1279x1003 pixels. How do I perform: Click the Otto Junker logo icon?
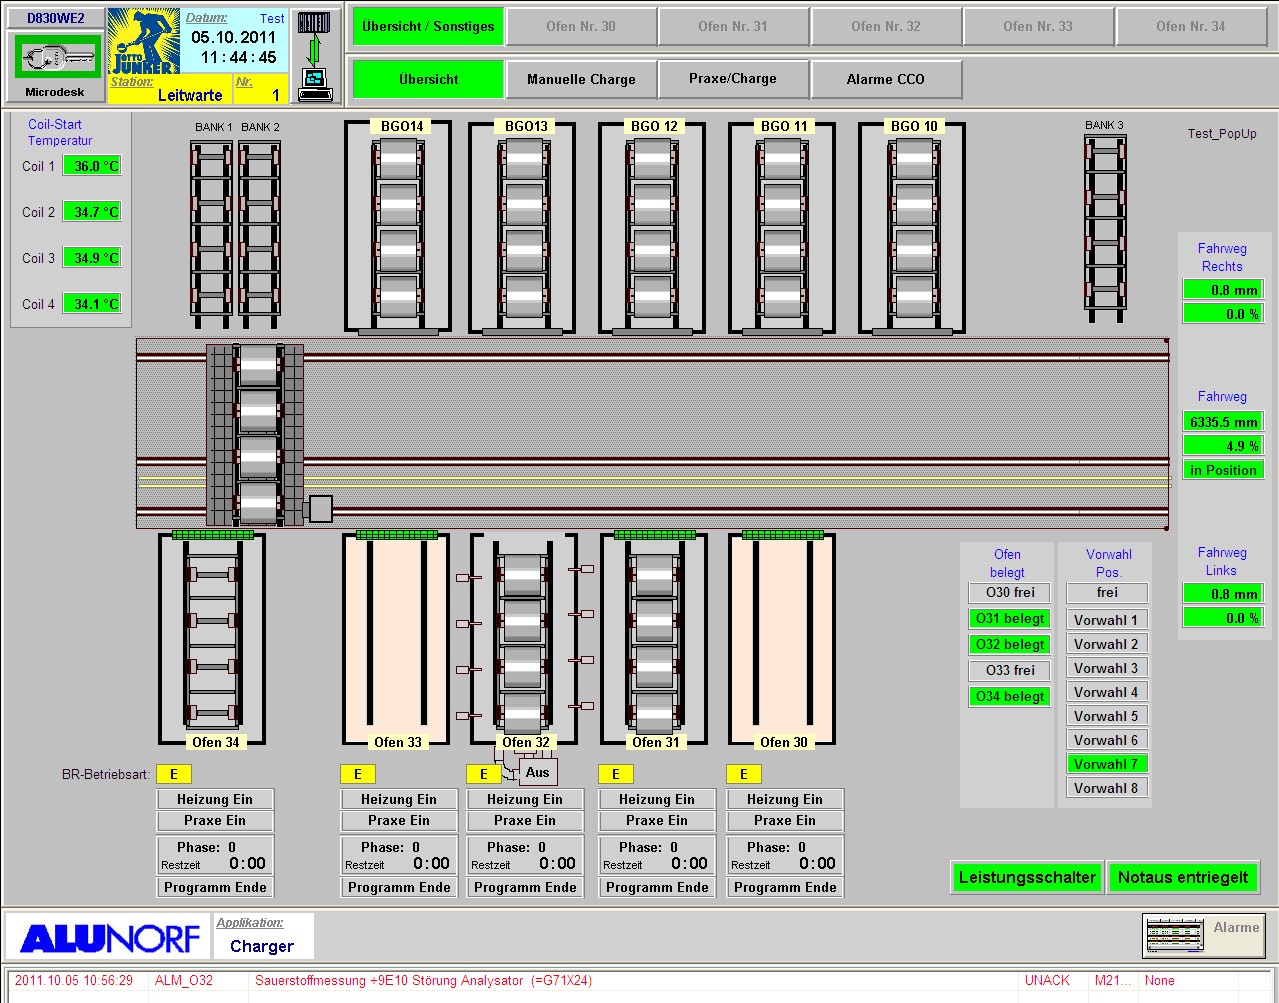tap(143, 42)
